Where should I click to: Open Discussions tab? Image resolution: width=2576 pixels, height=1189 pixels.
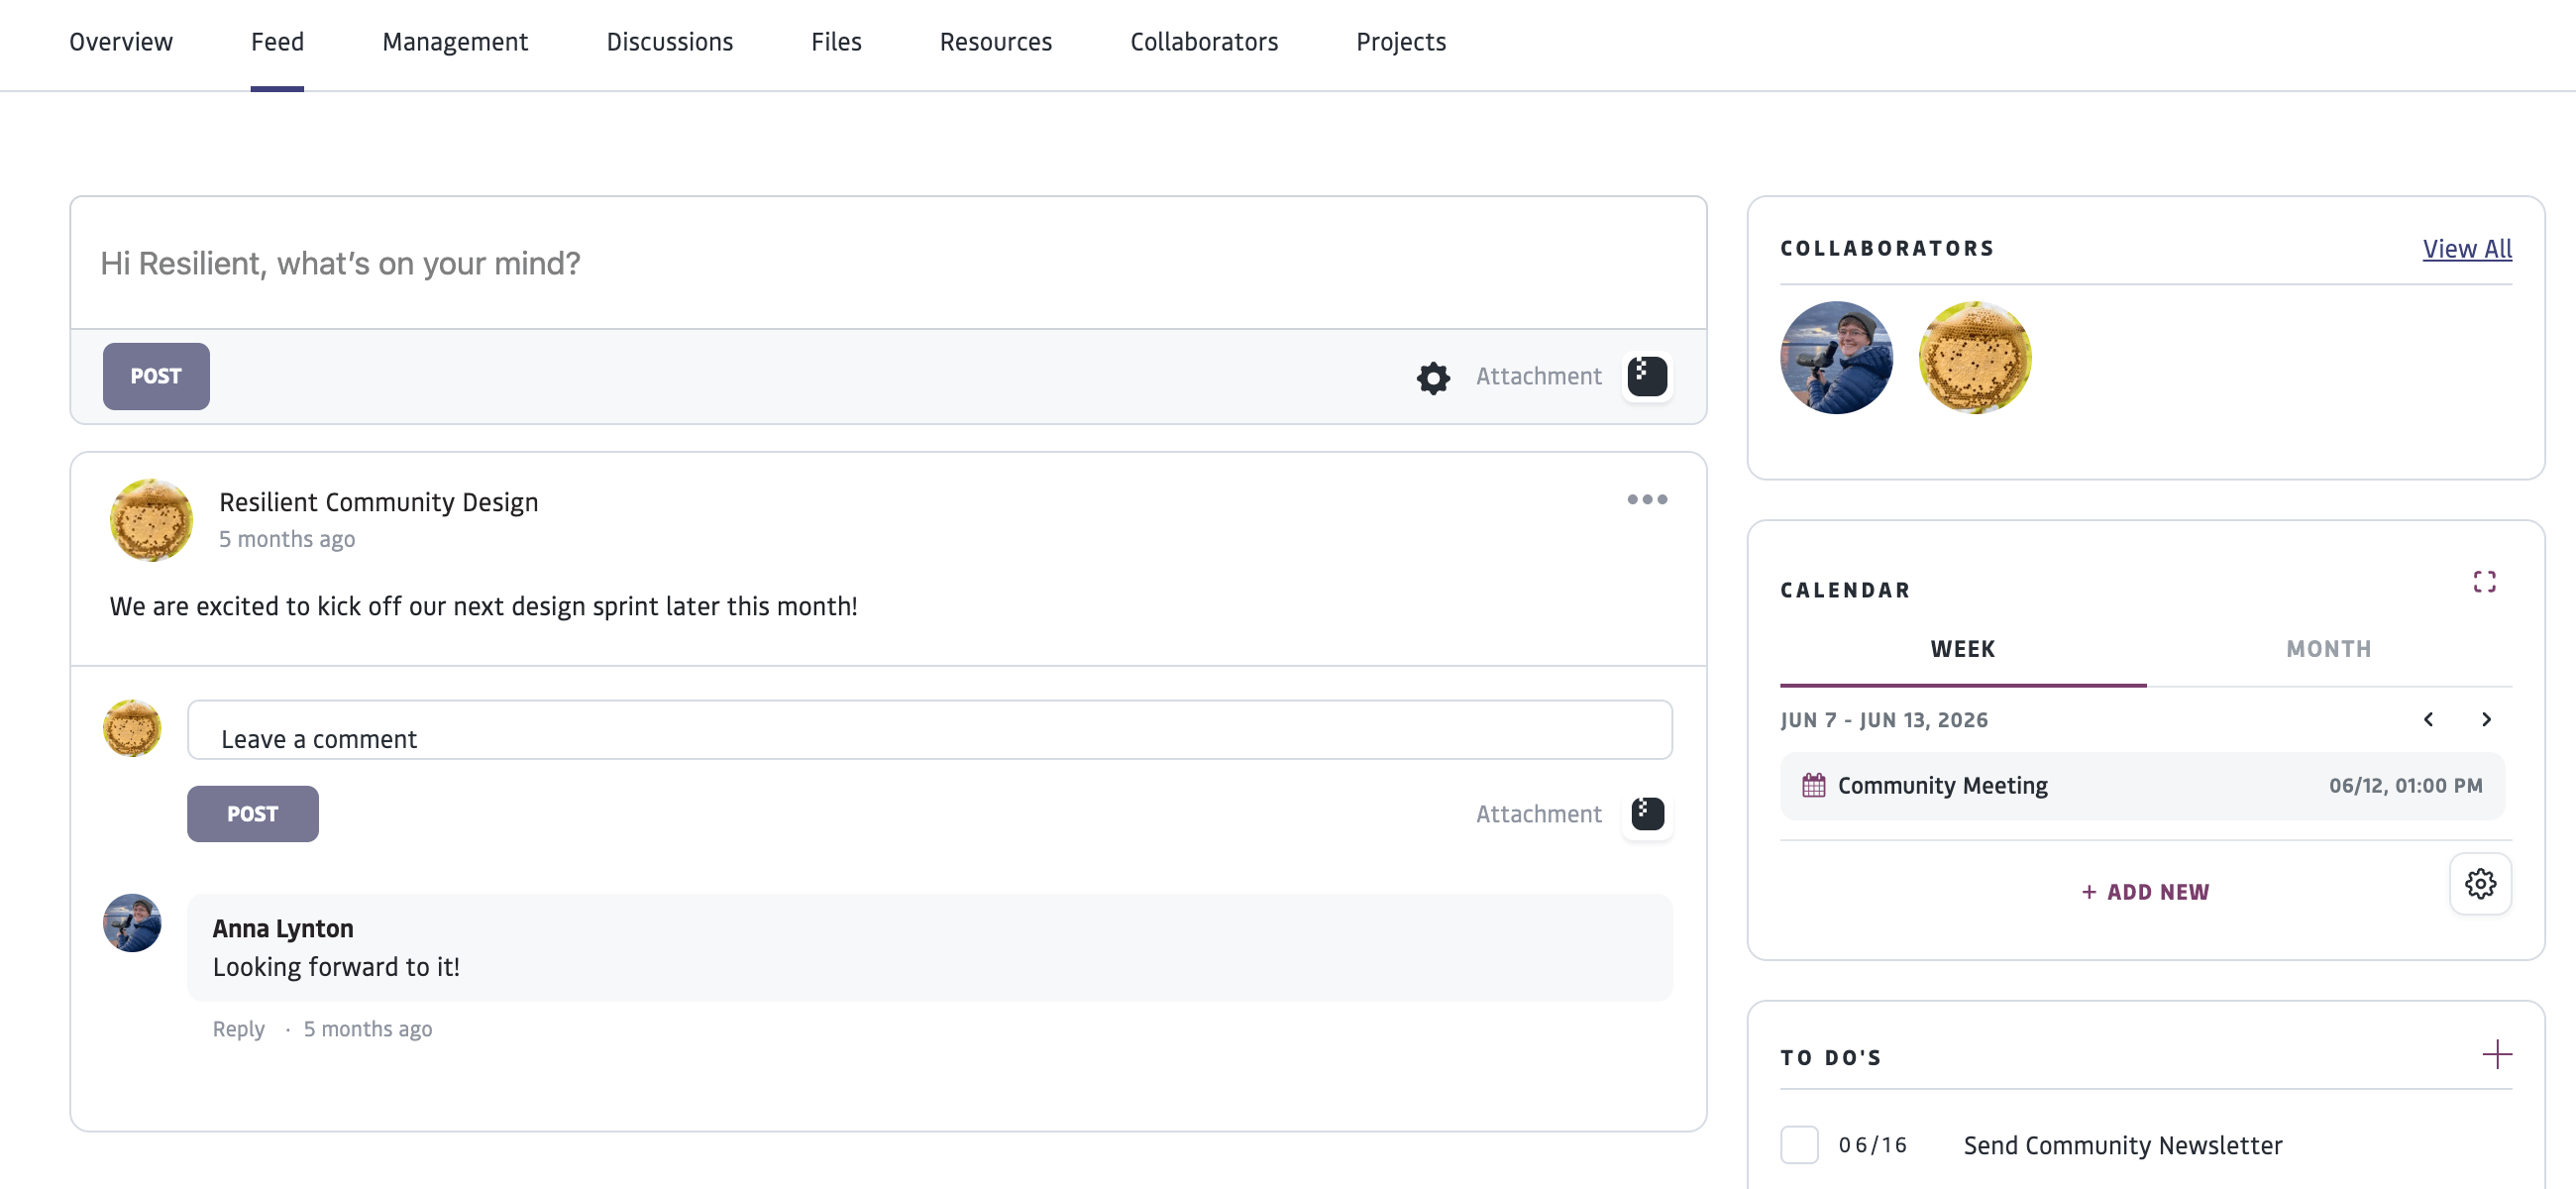[x=670, y=42]
